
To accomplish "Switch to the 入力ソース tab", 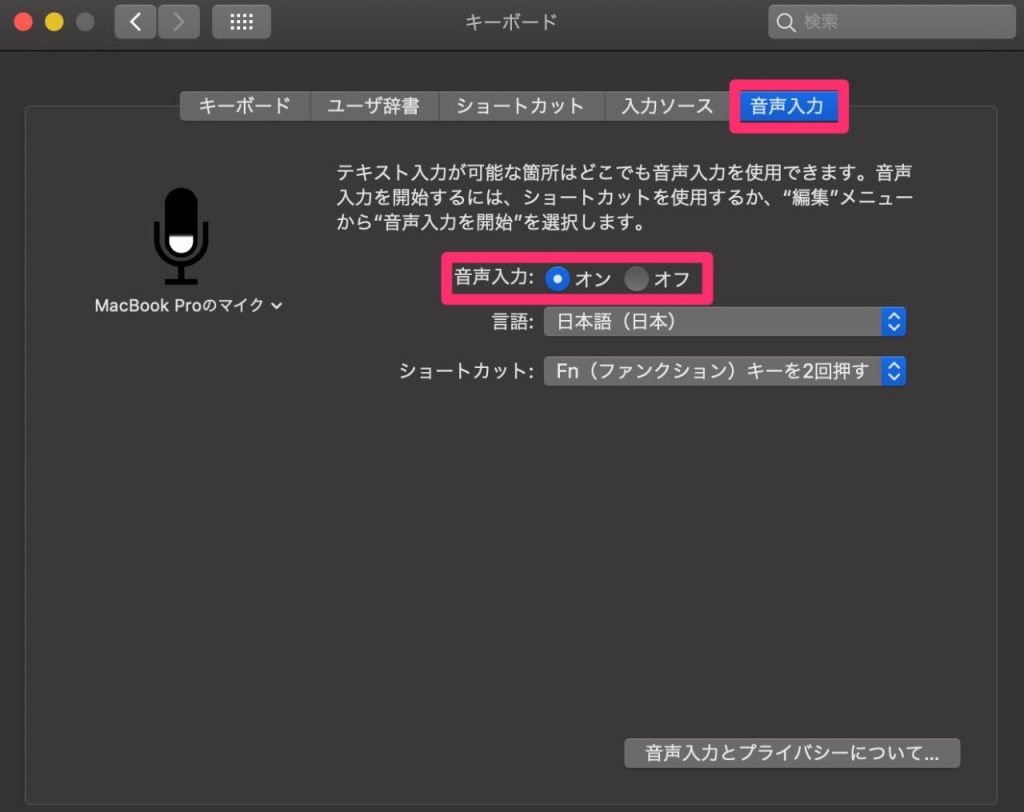I will 667,106.
